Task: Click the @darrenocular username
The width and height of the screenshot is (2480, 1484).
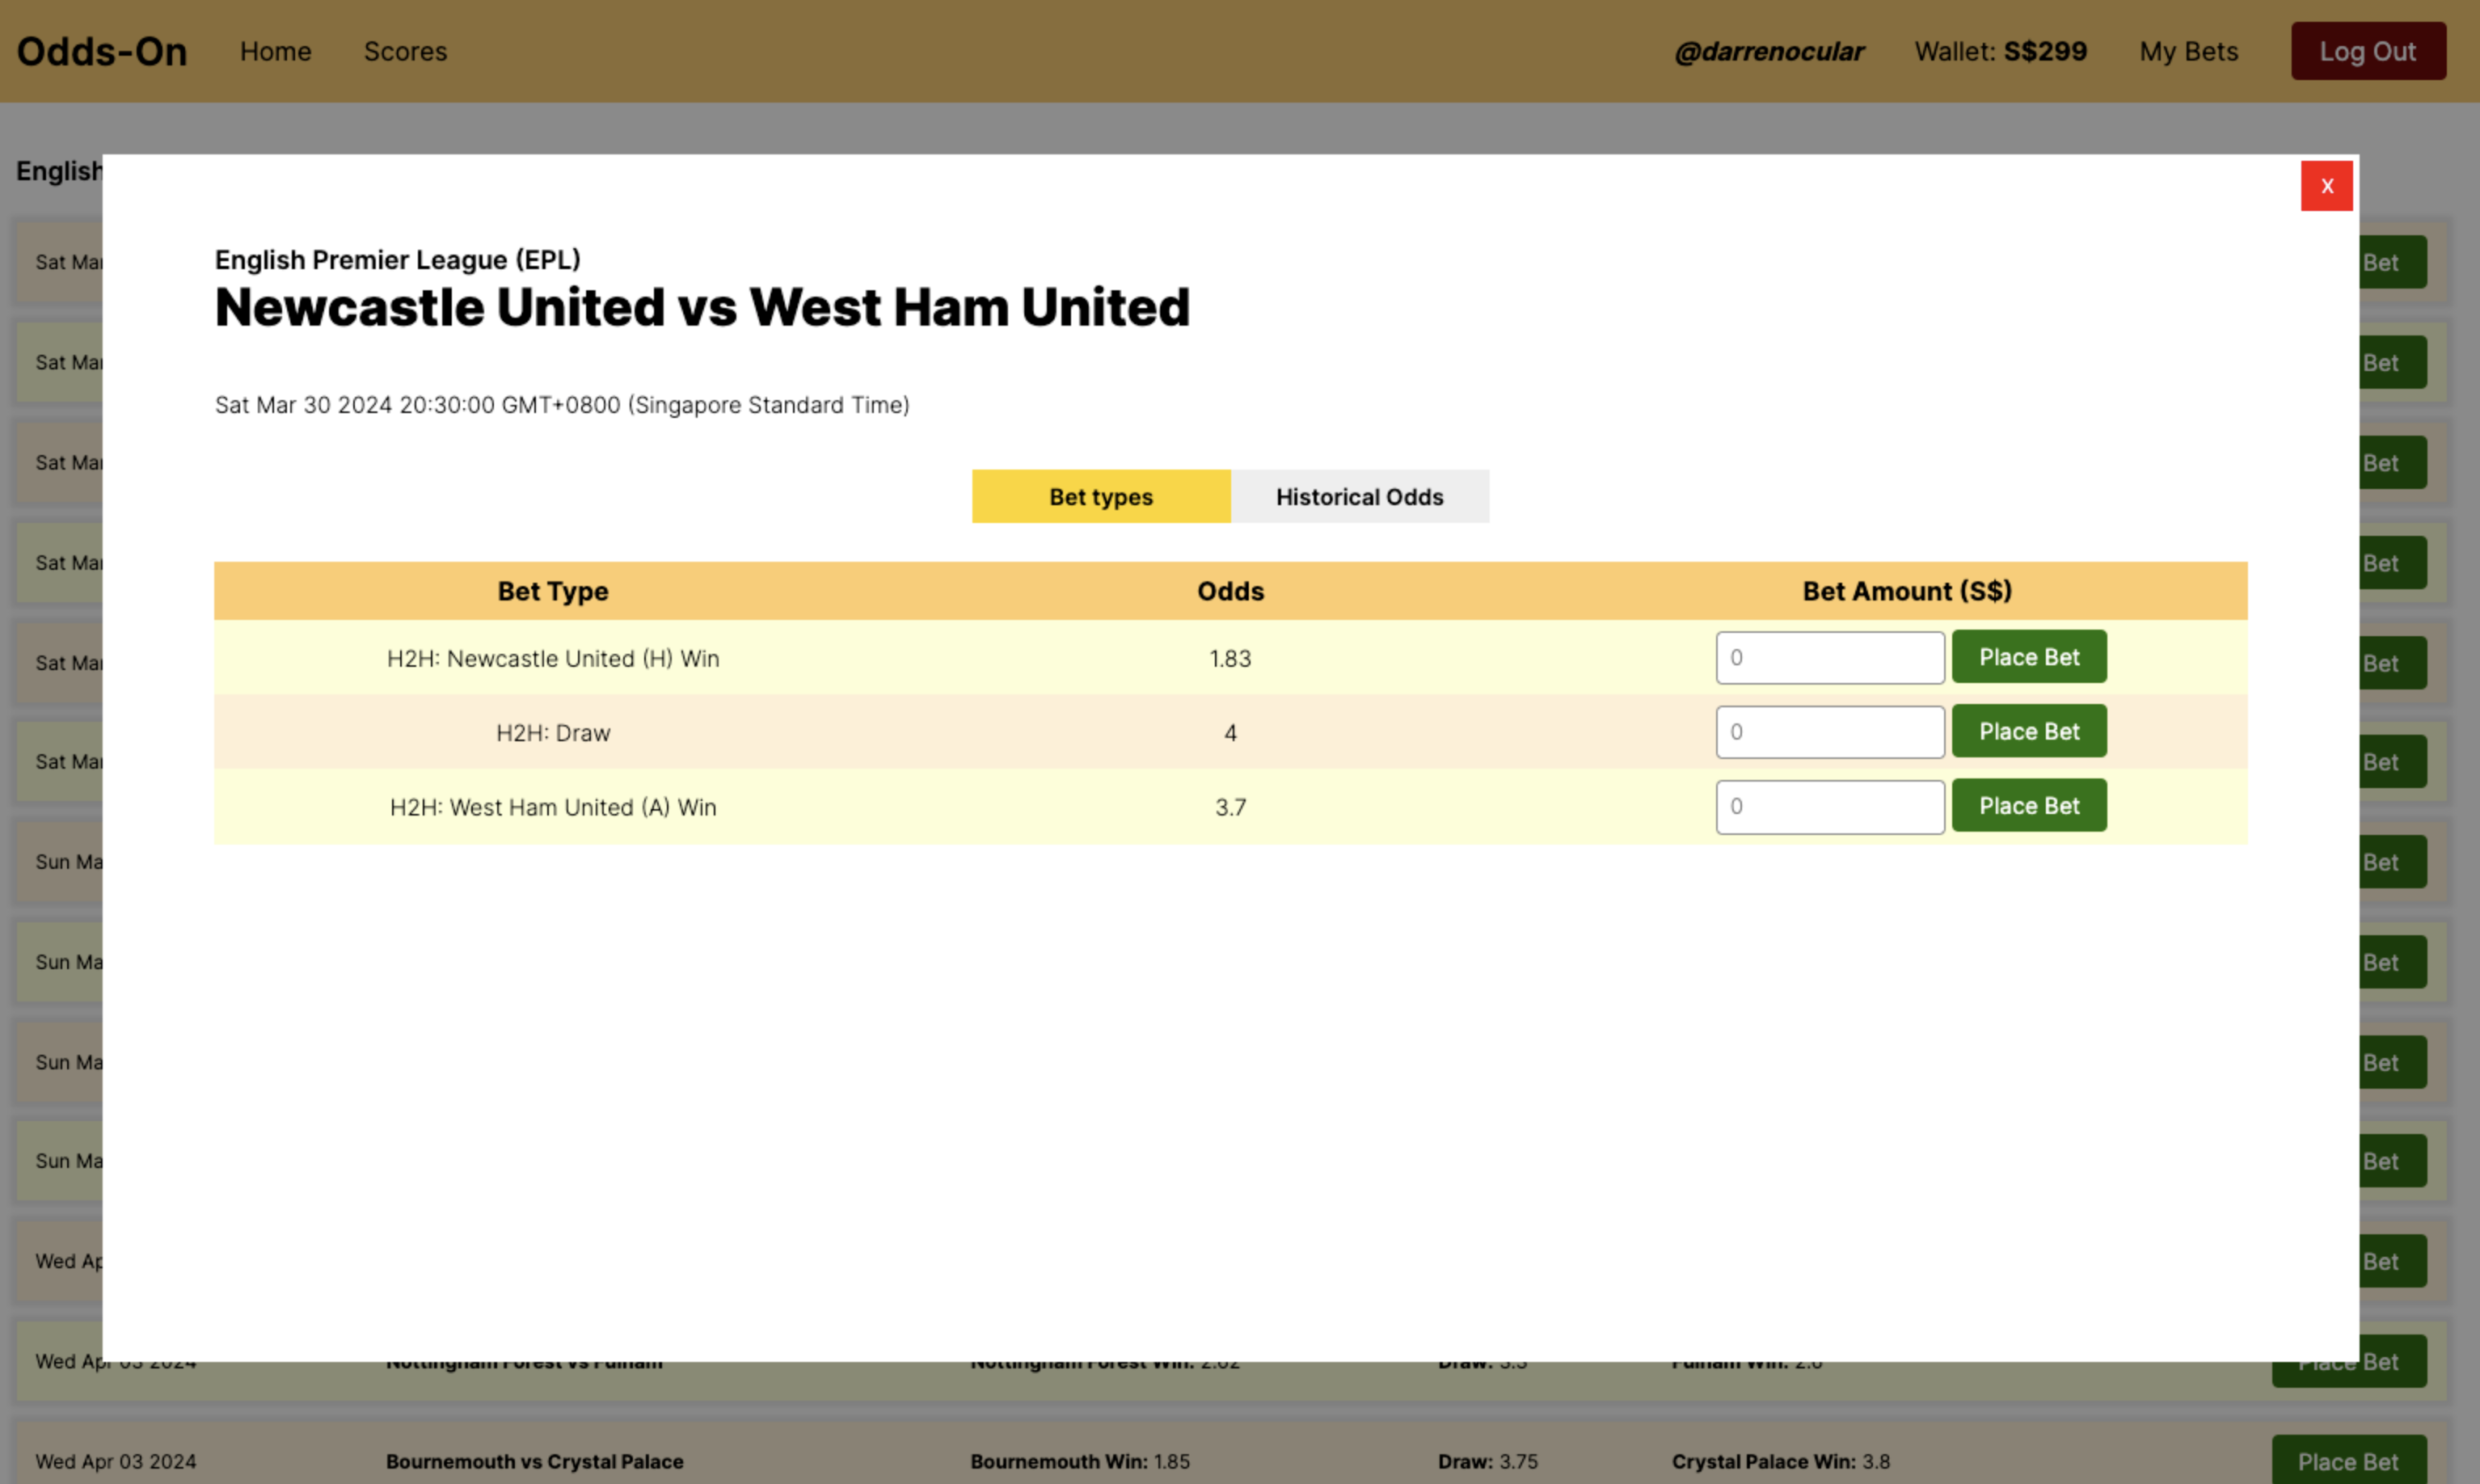Action: point(1768,51)
